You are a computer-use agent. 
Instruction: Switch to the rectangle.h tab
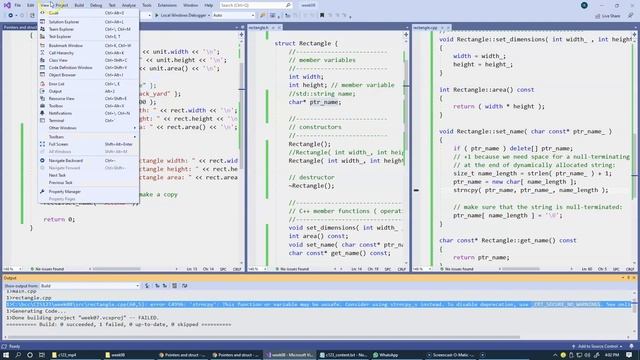click(258, 27)
